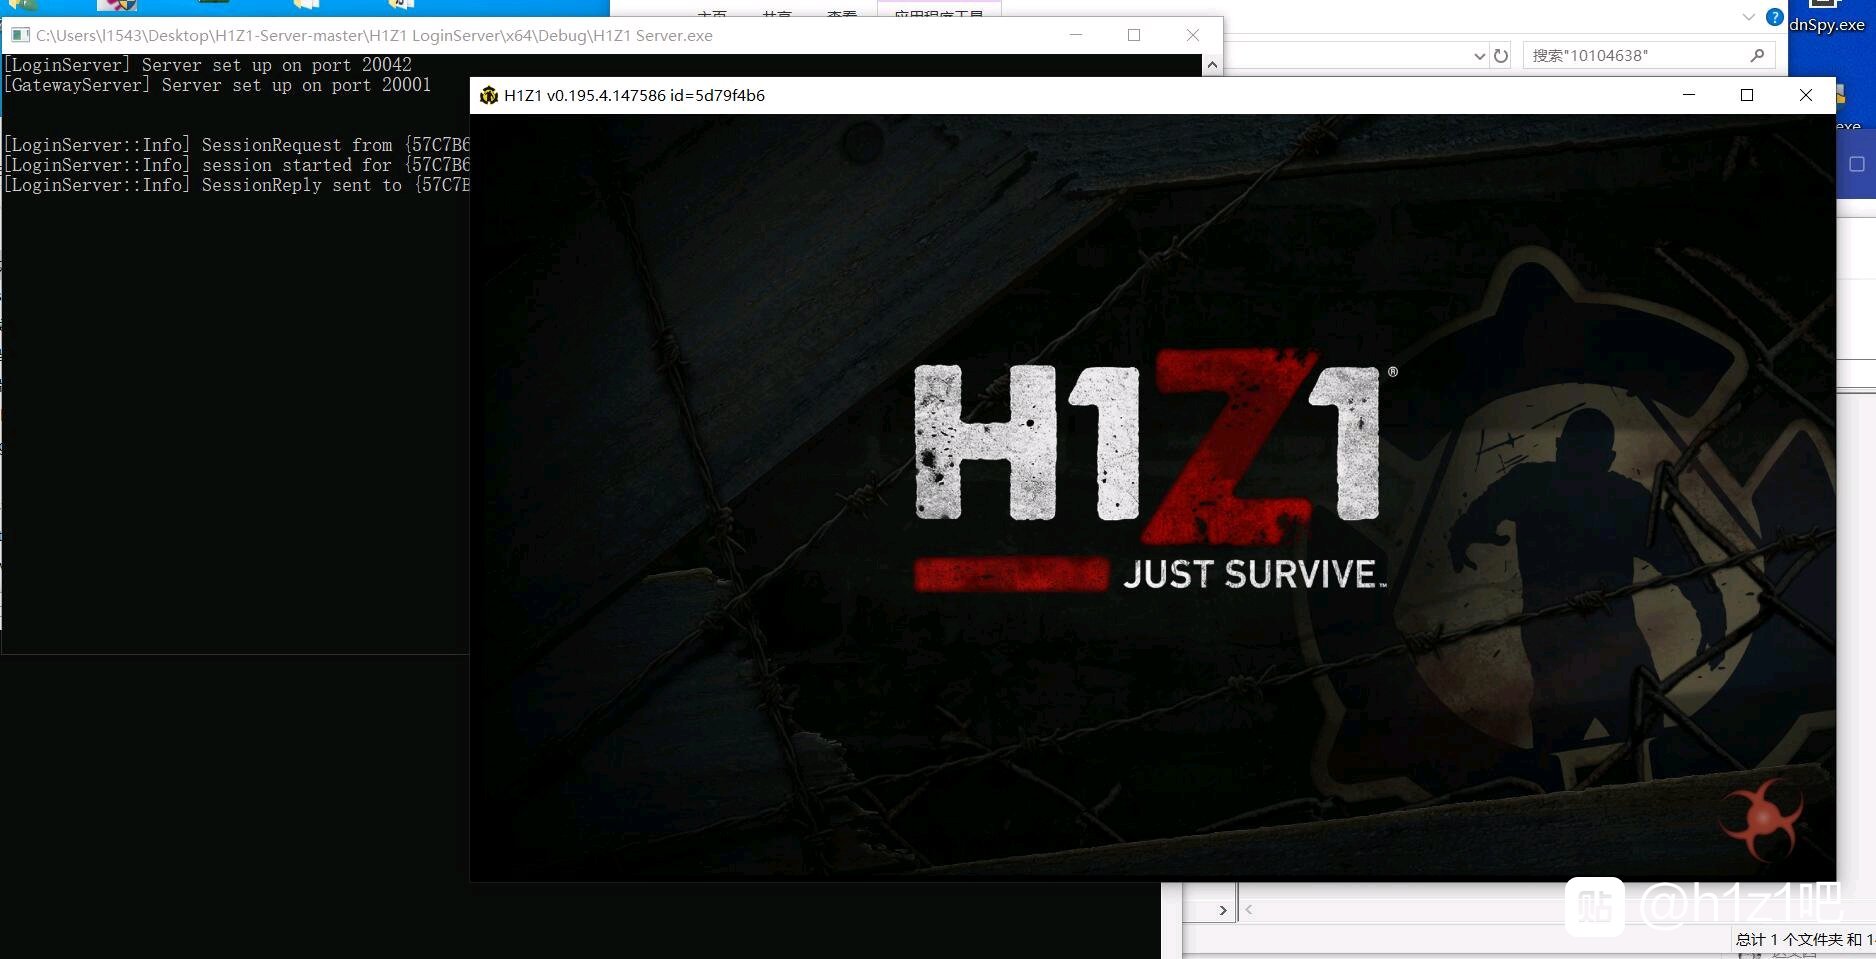The image size is (1876, 959).
Task: Click the Explorer horizontal scrollbar right arrow
Action: 1223,910
